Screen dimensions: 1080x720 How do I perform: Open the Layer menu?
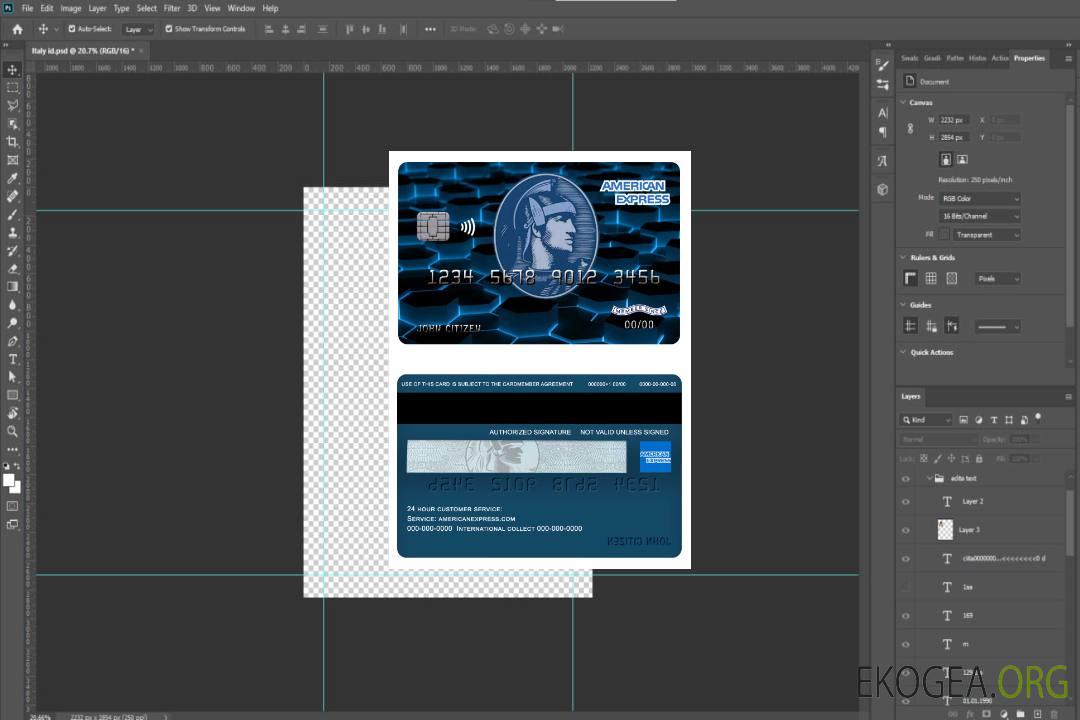97,8
